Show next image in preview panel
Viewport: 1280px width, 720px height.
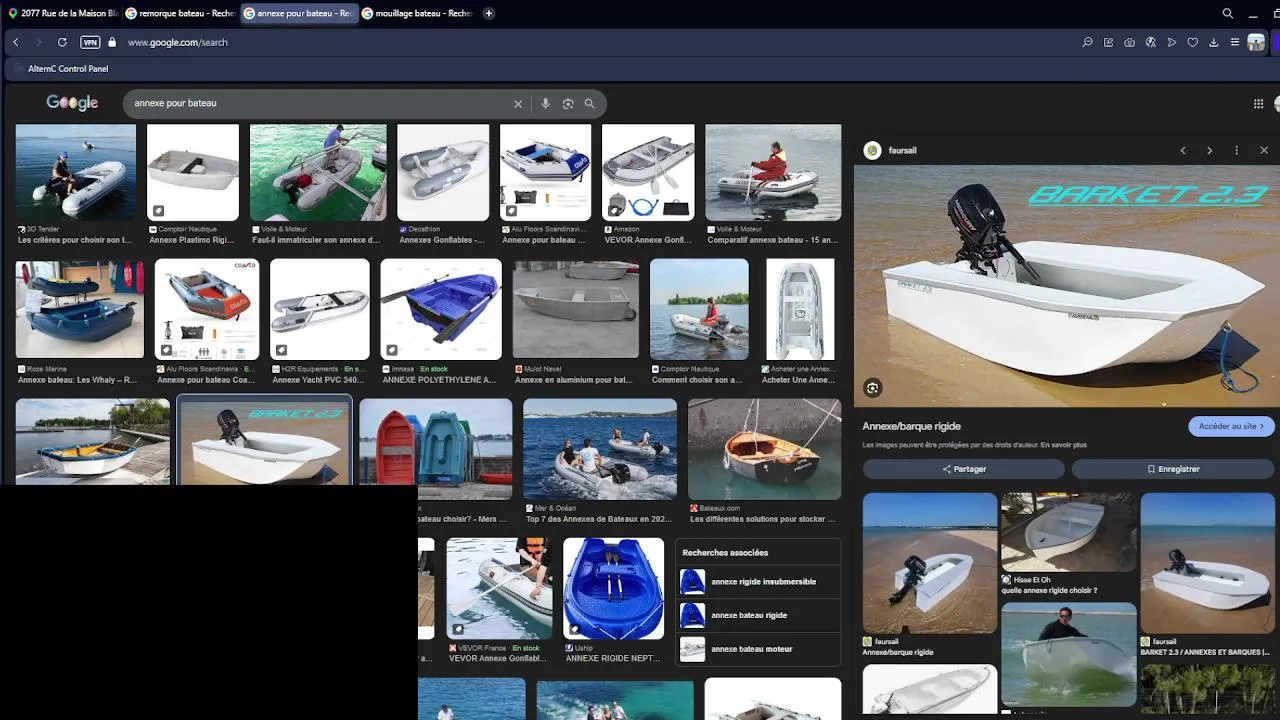click(1209, 150)
